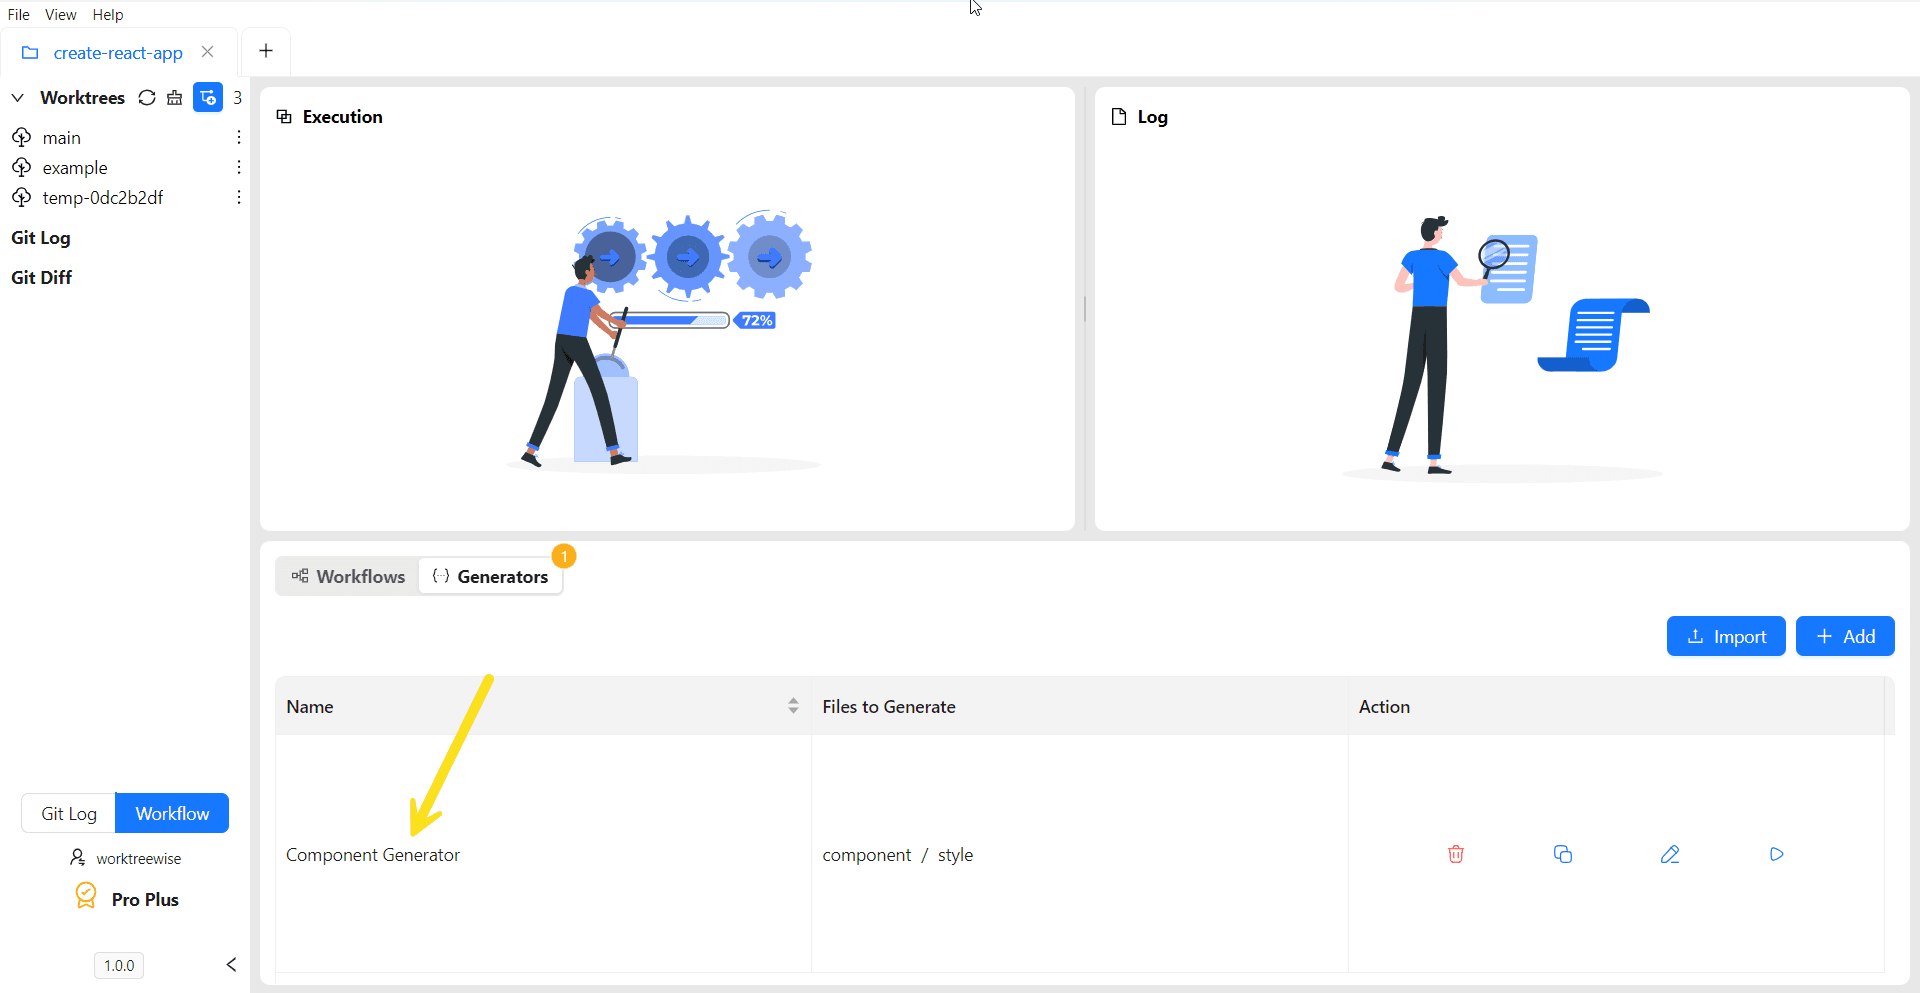
Task: Sort generators by Name column
Action: tap(793, 706)
